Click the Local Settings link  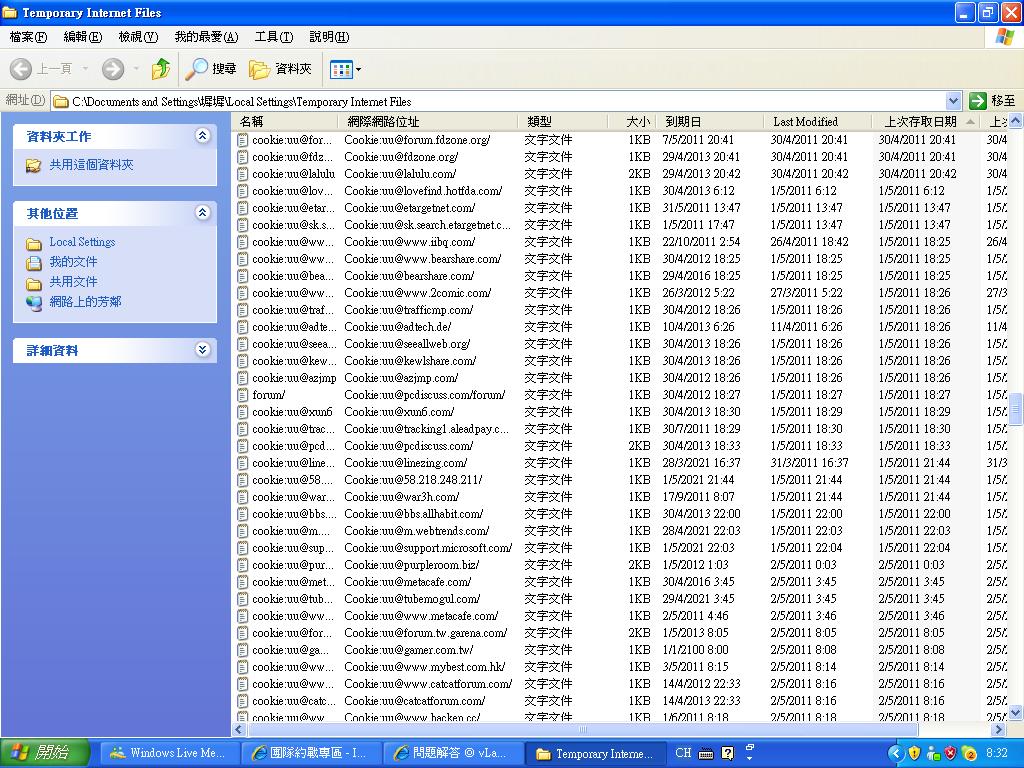[82, 242]
